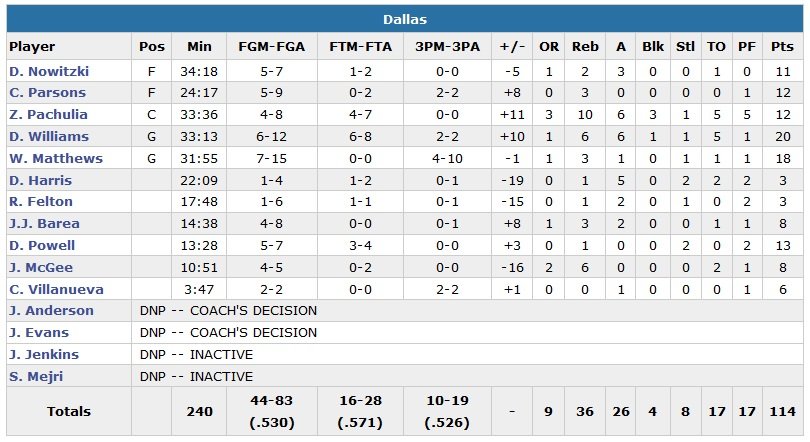Open Z. Pachulia's player page

click(49, 115)
